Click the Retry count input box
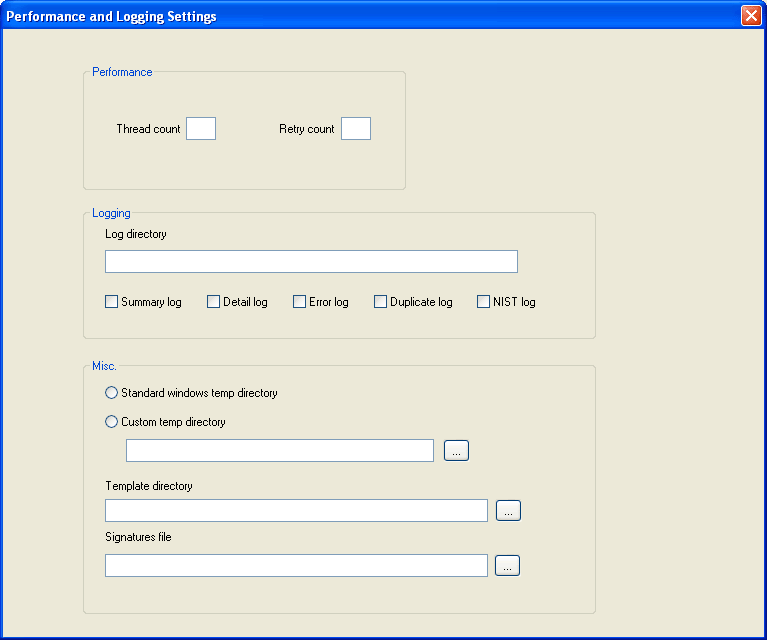This screenshot has height=640, width=767. 356,129
